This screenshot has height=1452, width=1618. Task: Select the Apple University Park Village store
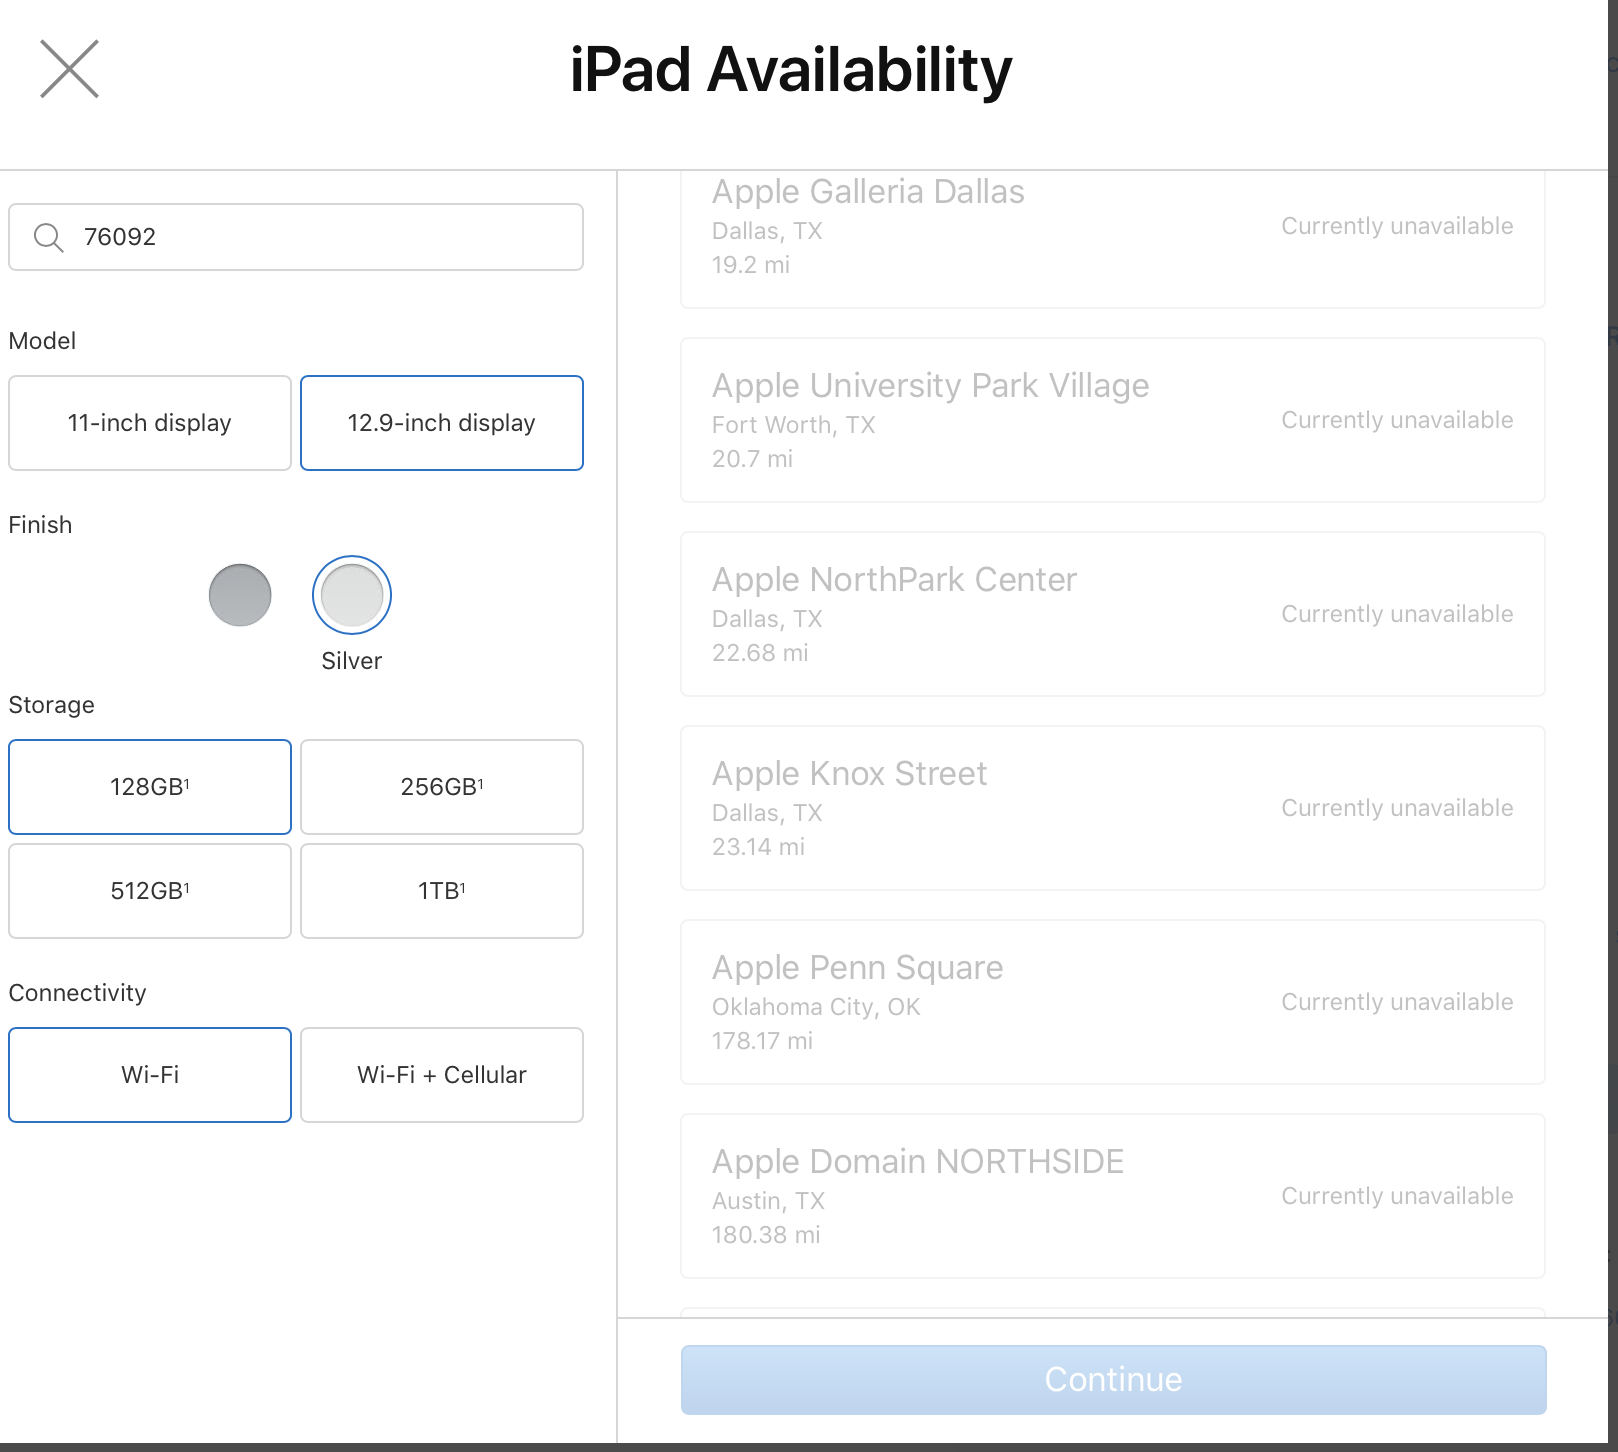pyautogui.click(x=1113, y=420)
